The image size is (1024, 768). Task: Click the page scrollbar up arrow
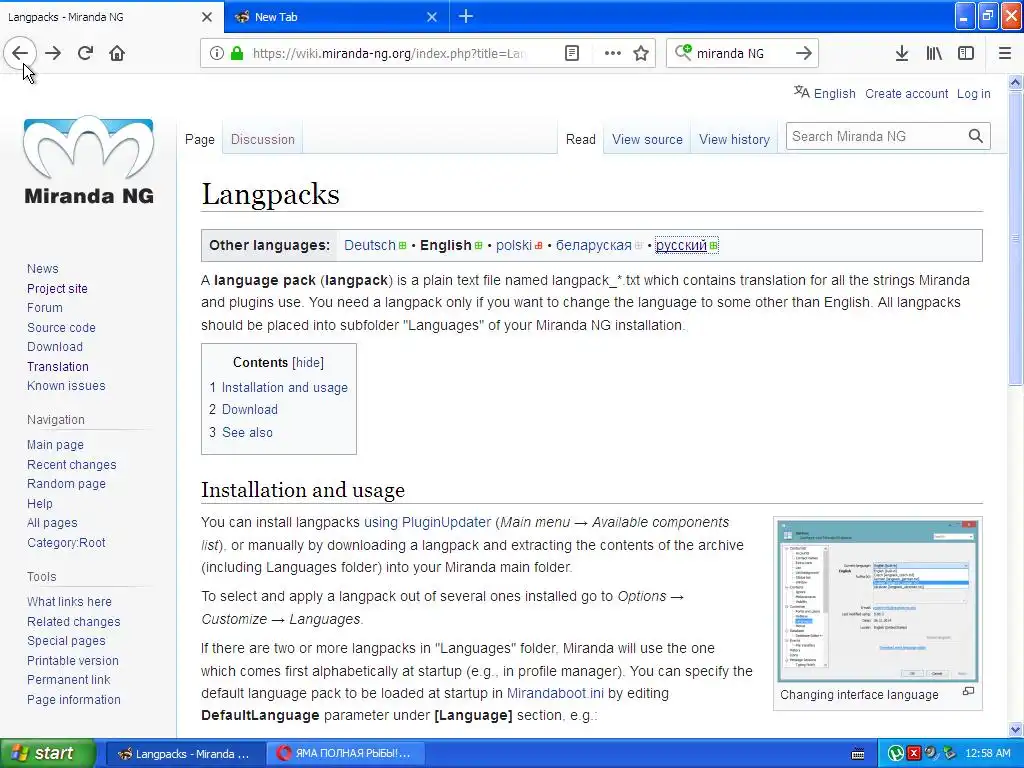1016,82
